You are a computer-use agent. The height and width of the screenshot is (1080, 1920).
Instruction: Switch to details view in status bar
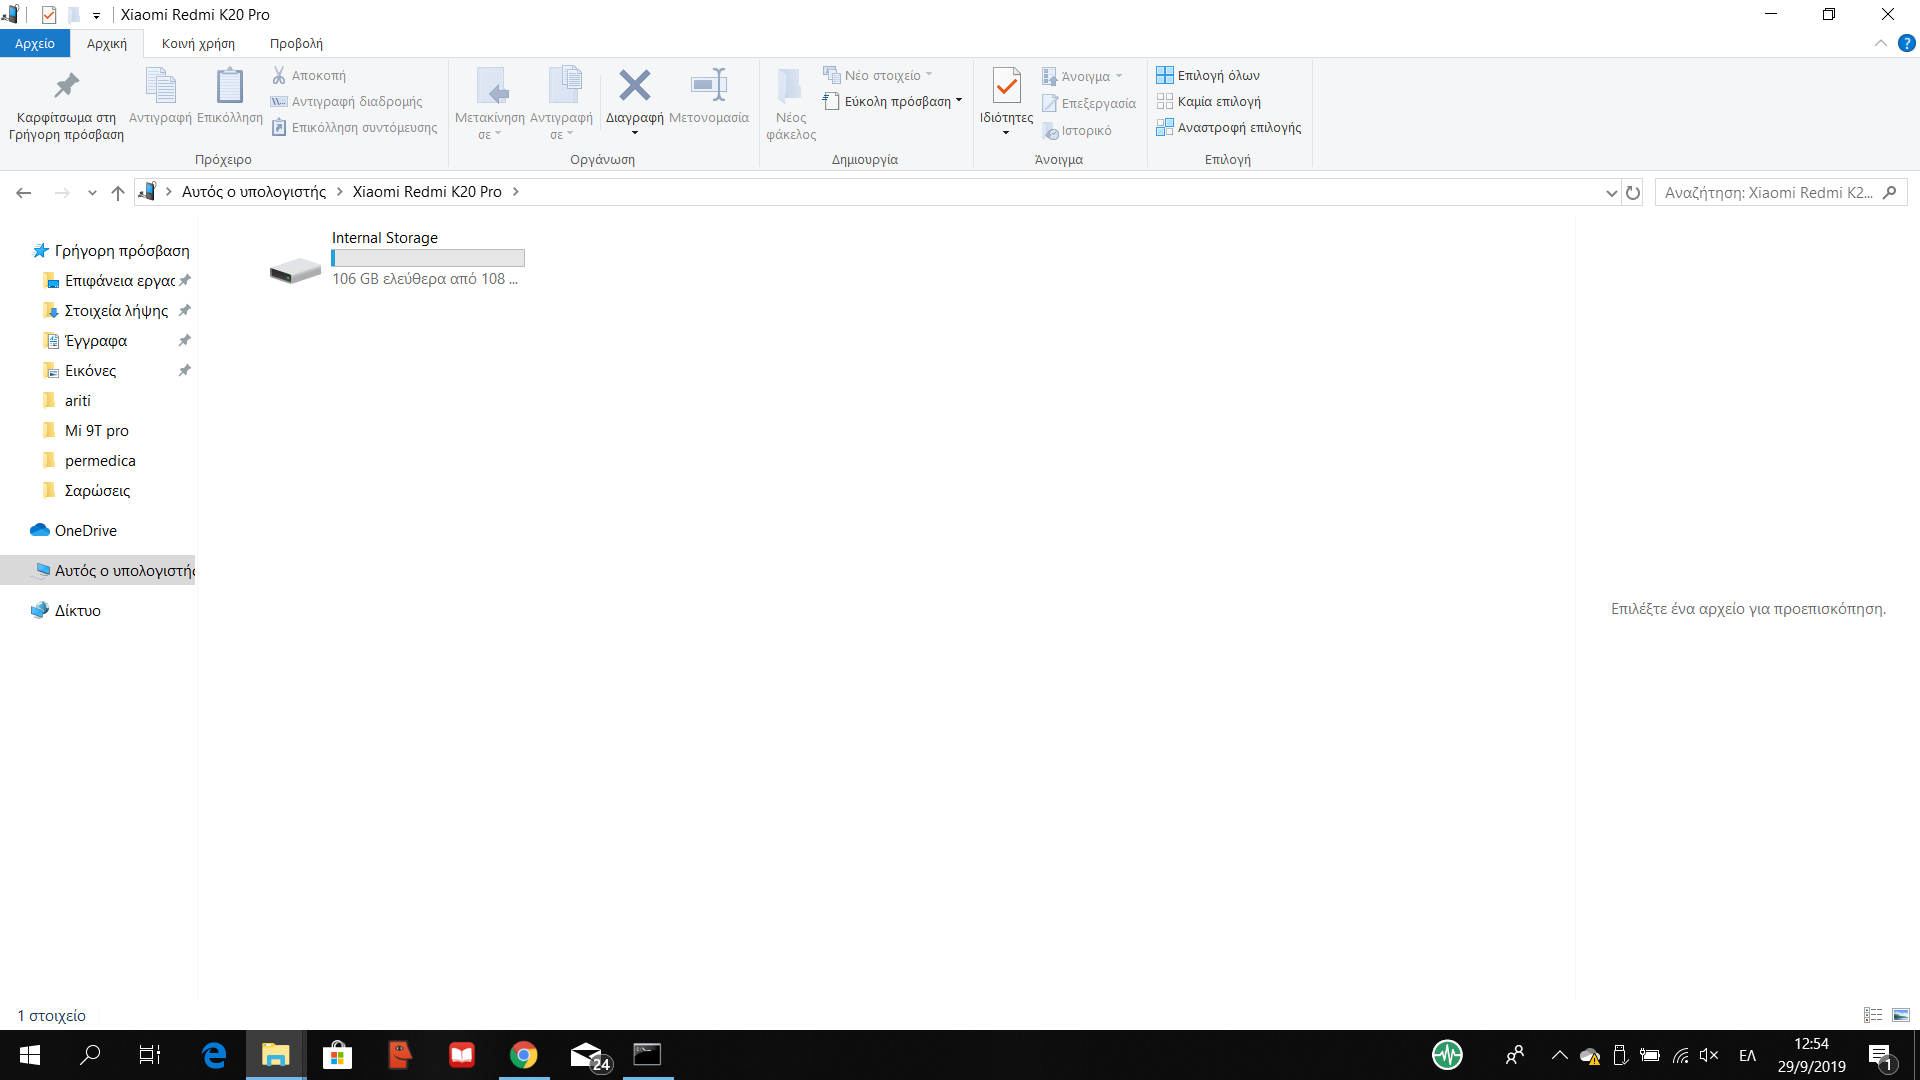click(x=1873, y=1015)
